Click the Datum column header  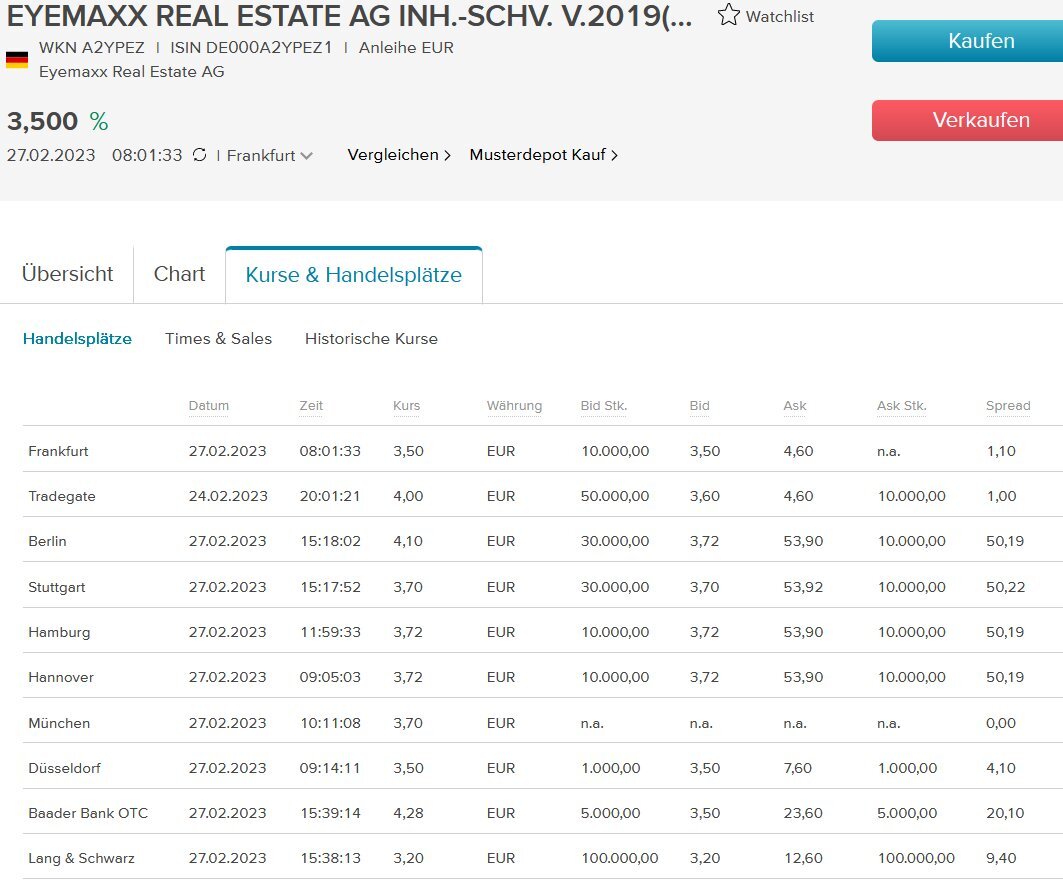point(209,405)
